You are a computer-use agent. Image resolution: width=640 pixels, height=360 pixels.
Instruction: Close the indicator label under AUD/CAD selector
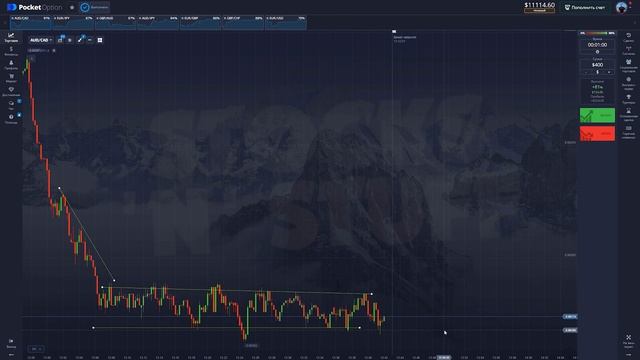point(54,51)
